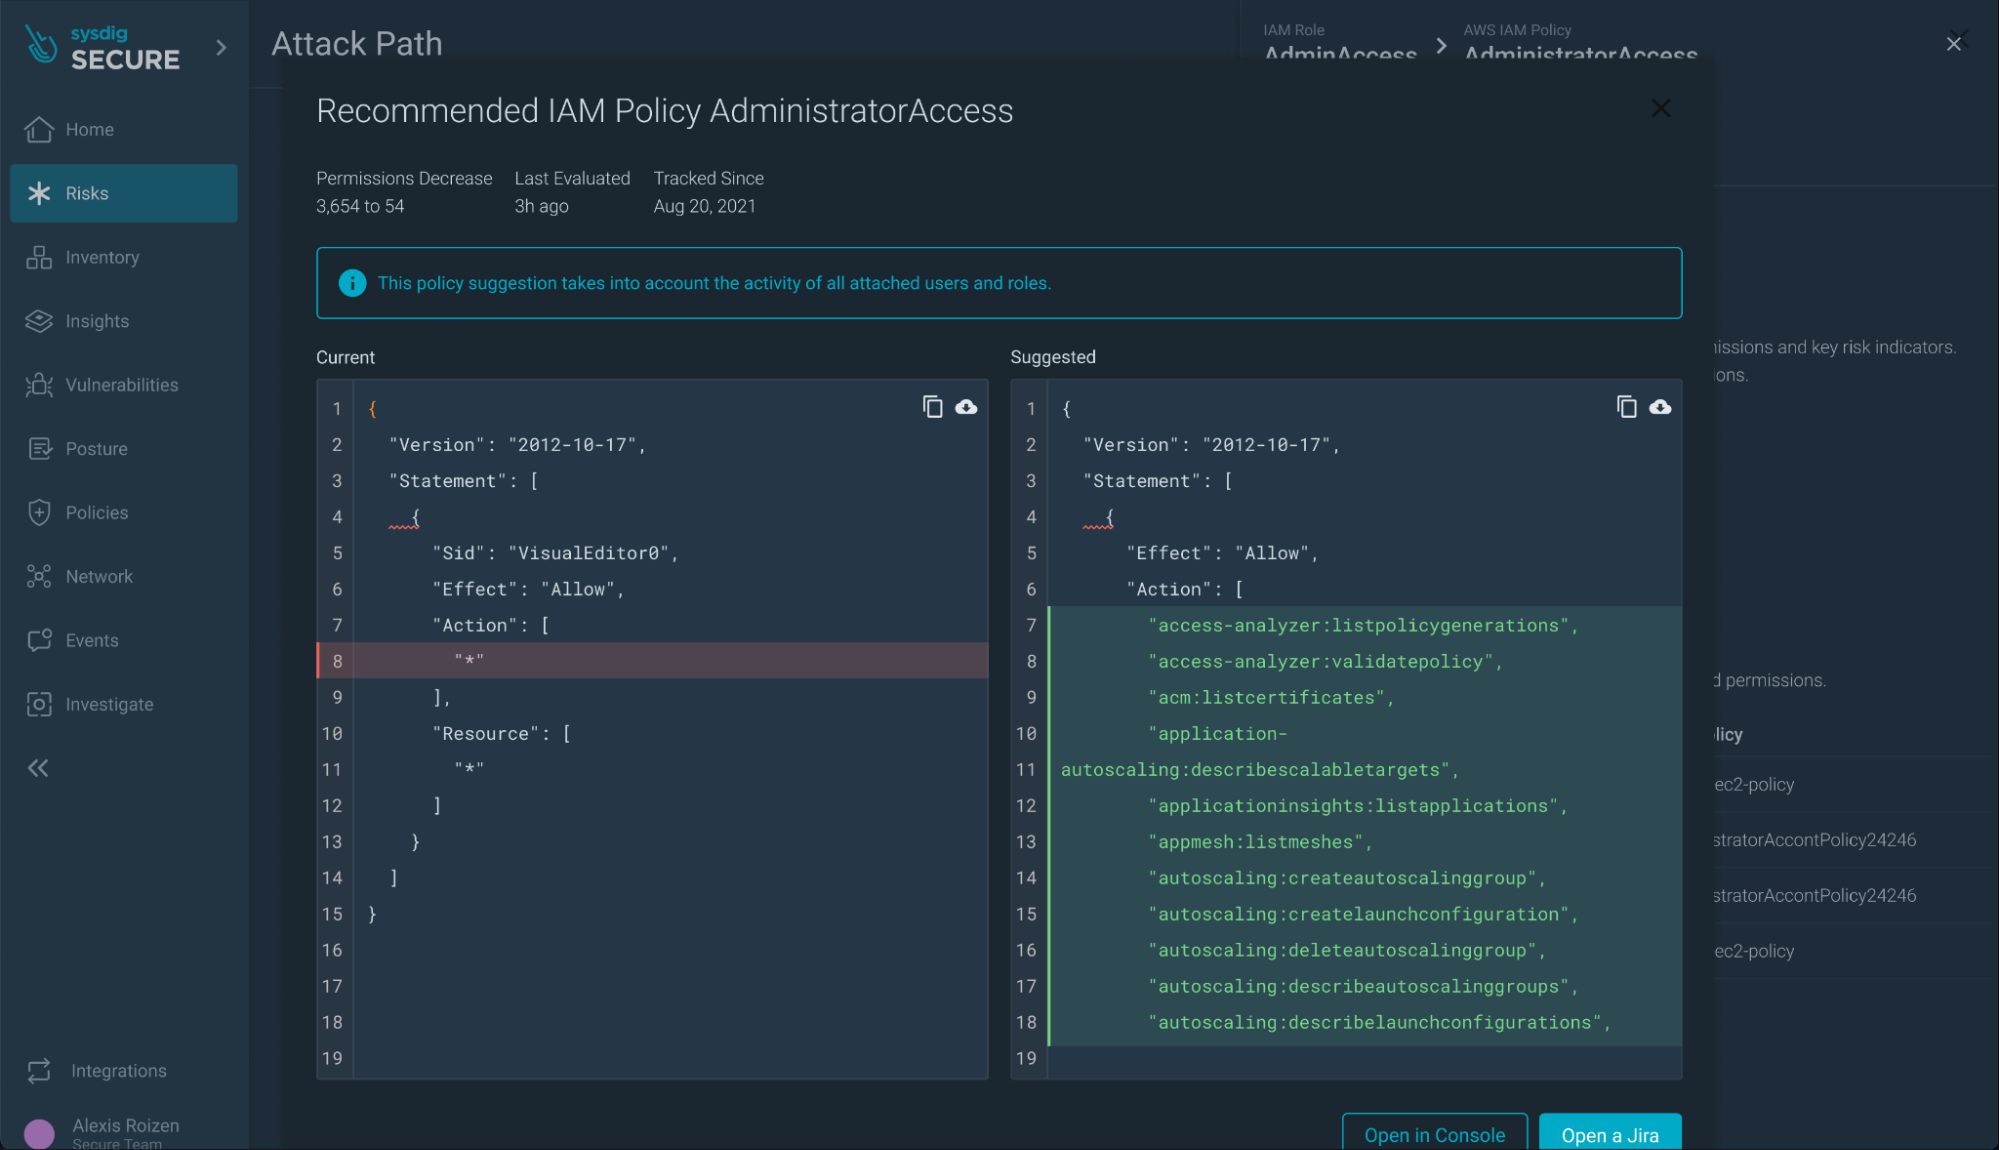This screenshot has width=1999, height=1150.
Task: Click the Events sidebar label
Action: tap(92, 640)
